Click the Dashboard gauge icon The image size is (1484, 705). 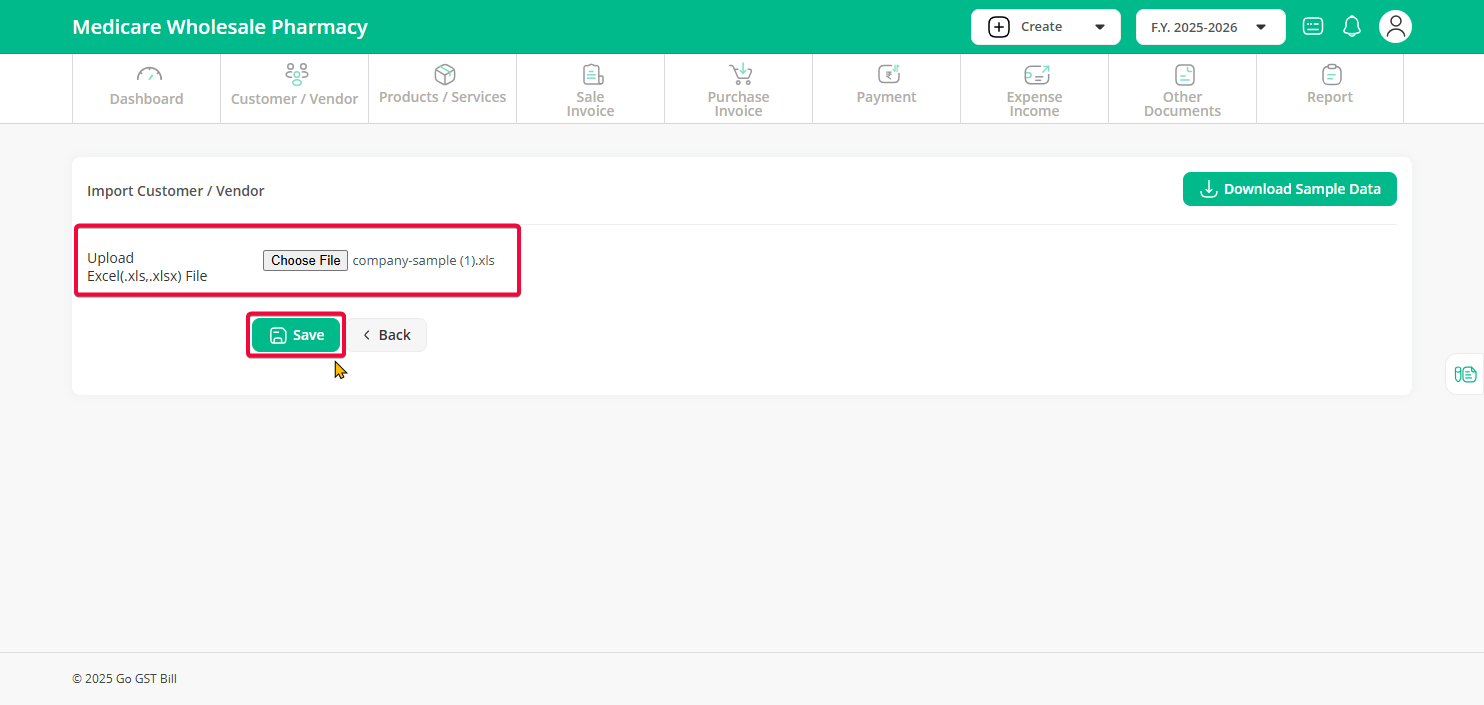[x=148, y=74]
